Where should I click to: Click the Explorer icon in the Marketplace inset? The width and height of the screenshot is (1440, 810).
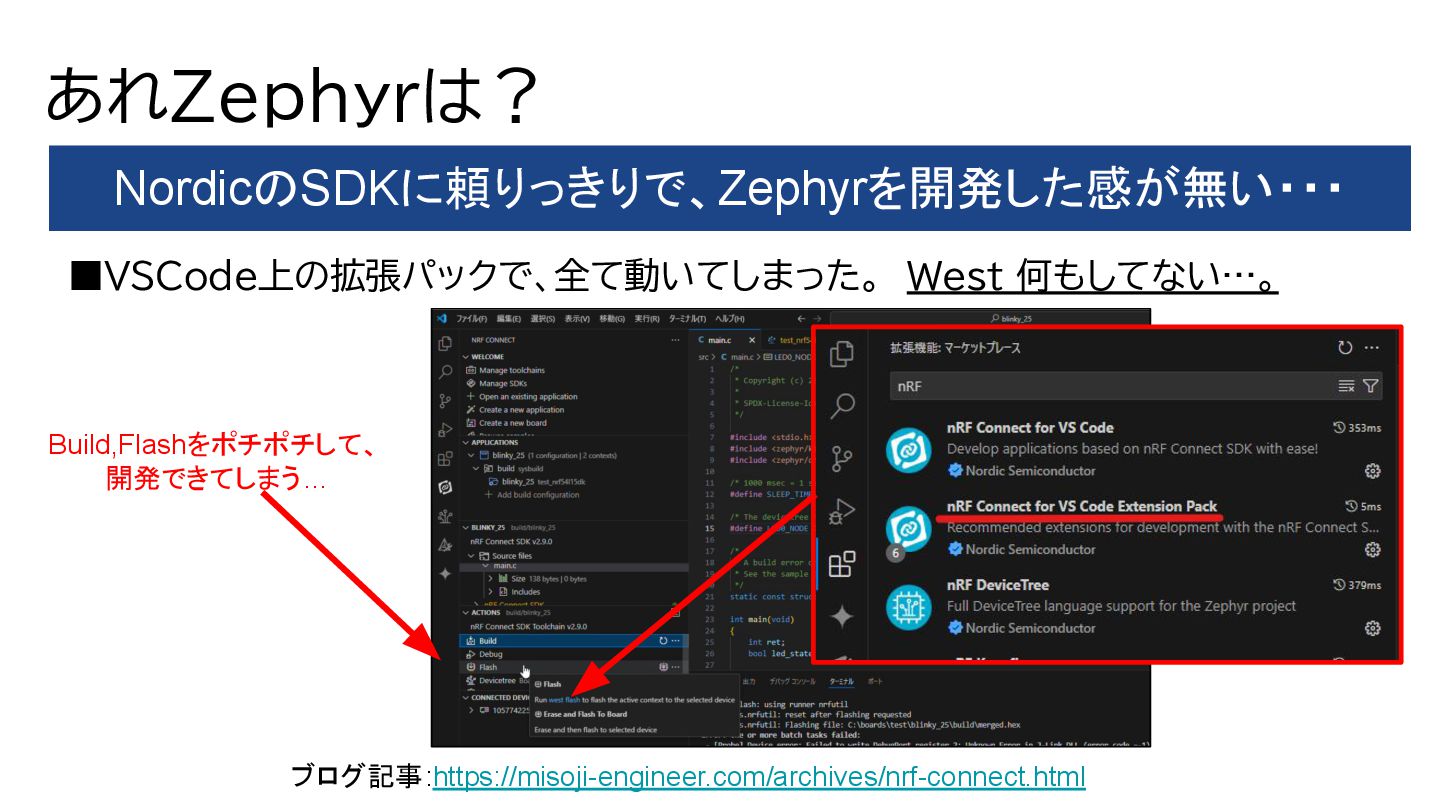tap(843, 352)
